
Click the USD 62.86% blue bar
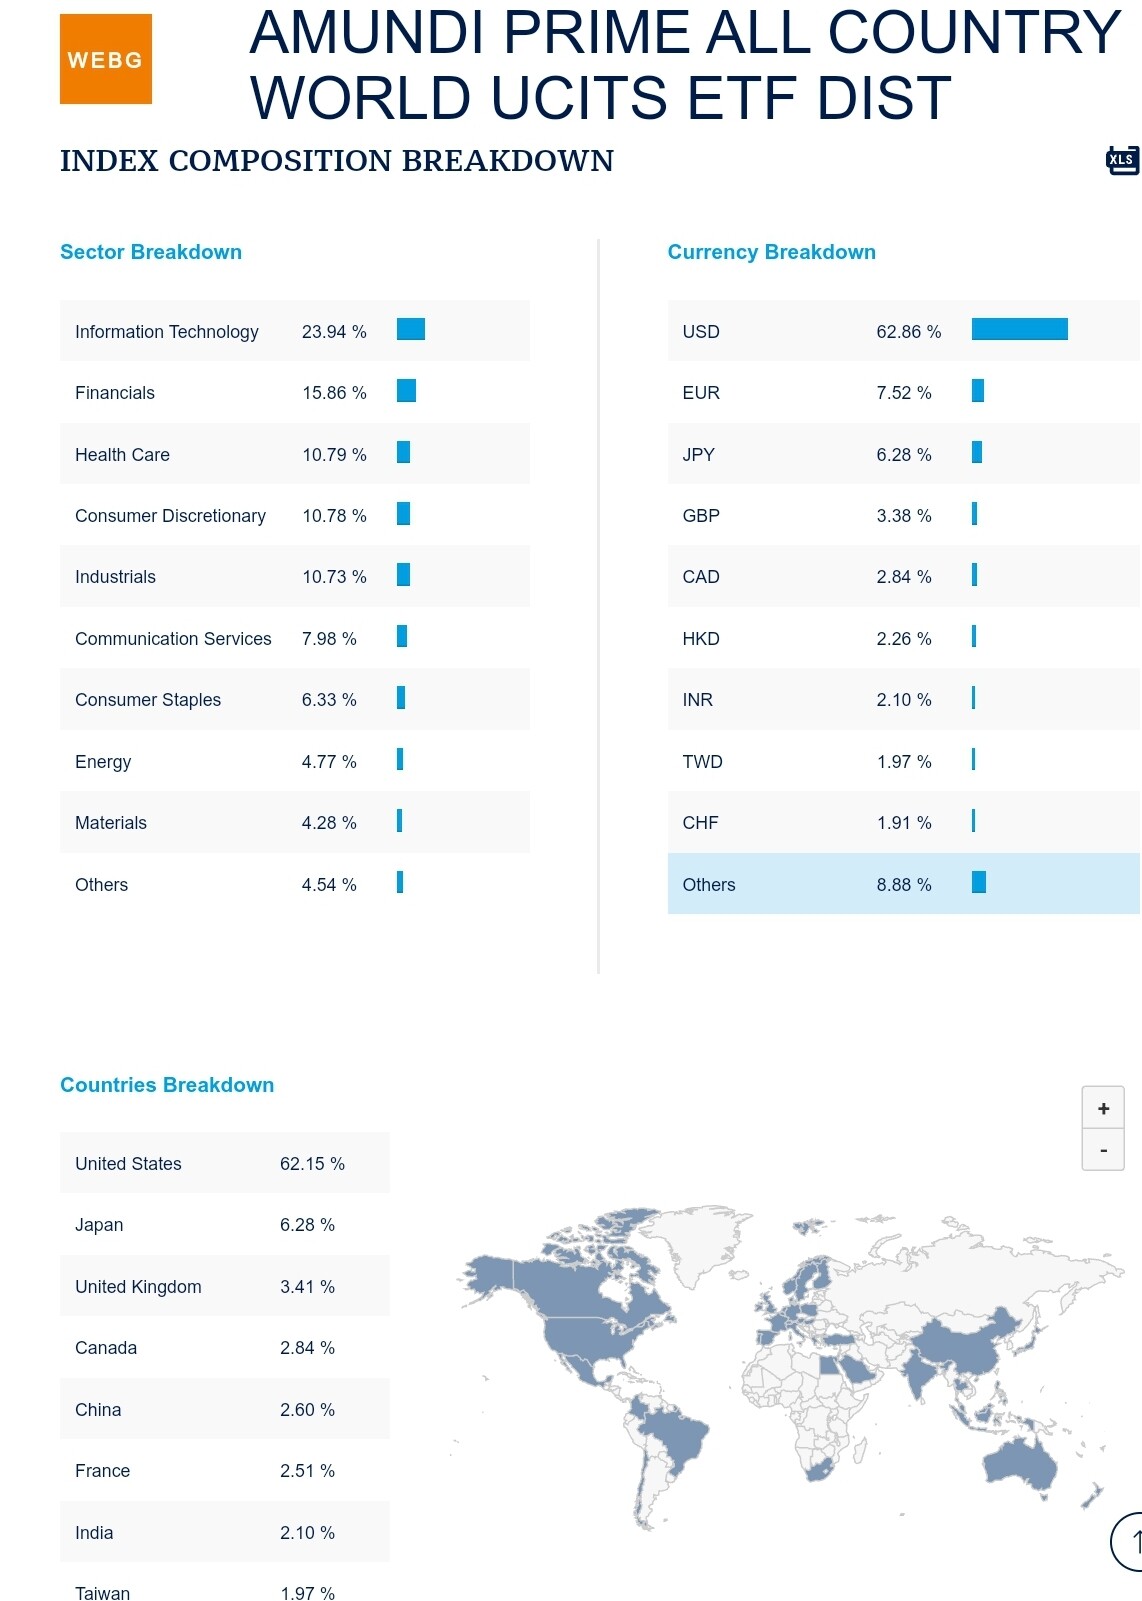tap(1019, 329)
